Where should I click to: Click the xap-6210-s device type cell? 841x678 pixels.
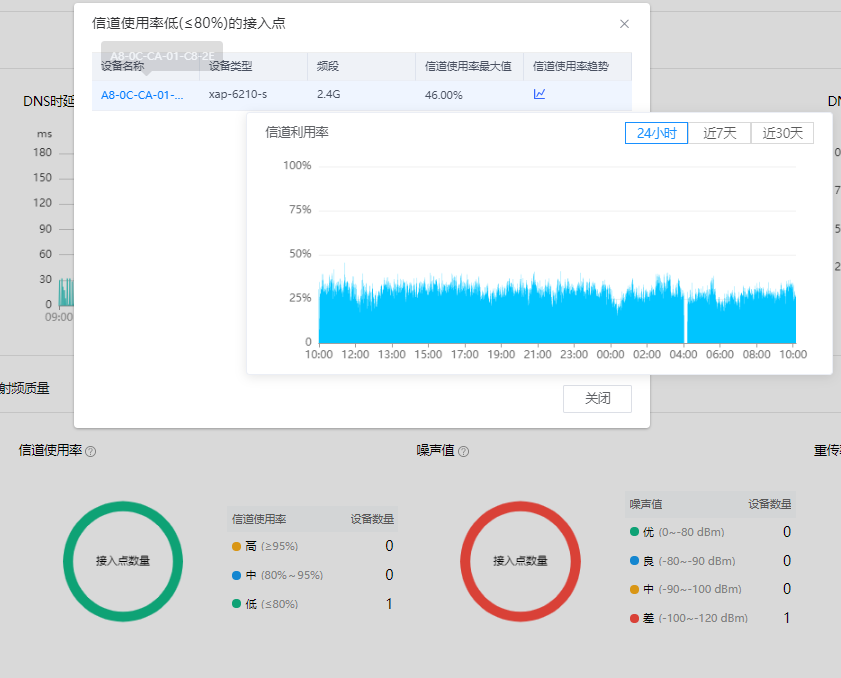(x=237, y=95)
